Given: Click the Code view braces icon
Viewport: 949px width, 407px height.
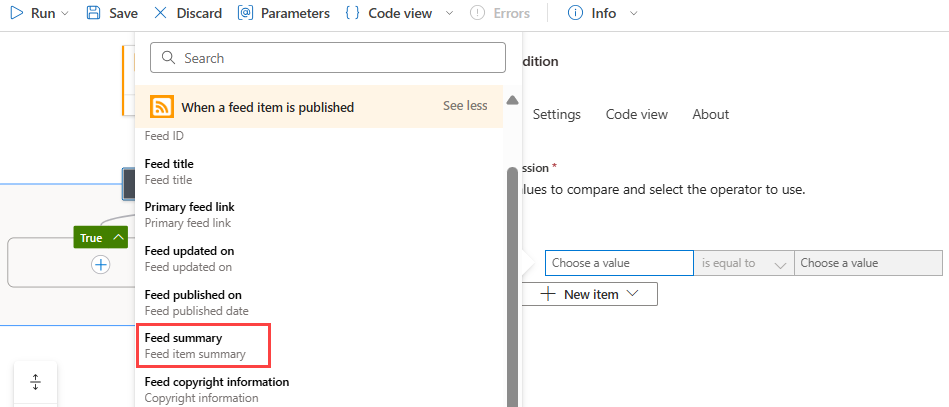Looking at the screenshot, I should pos(352,13).
